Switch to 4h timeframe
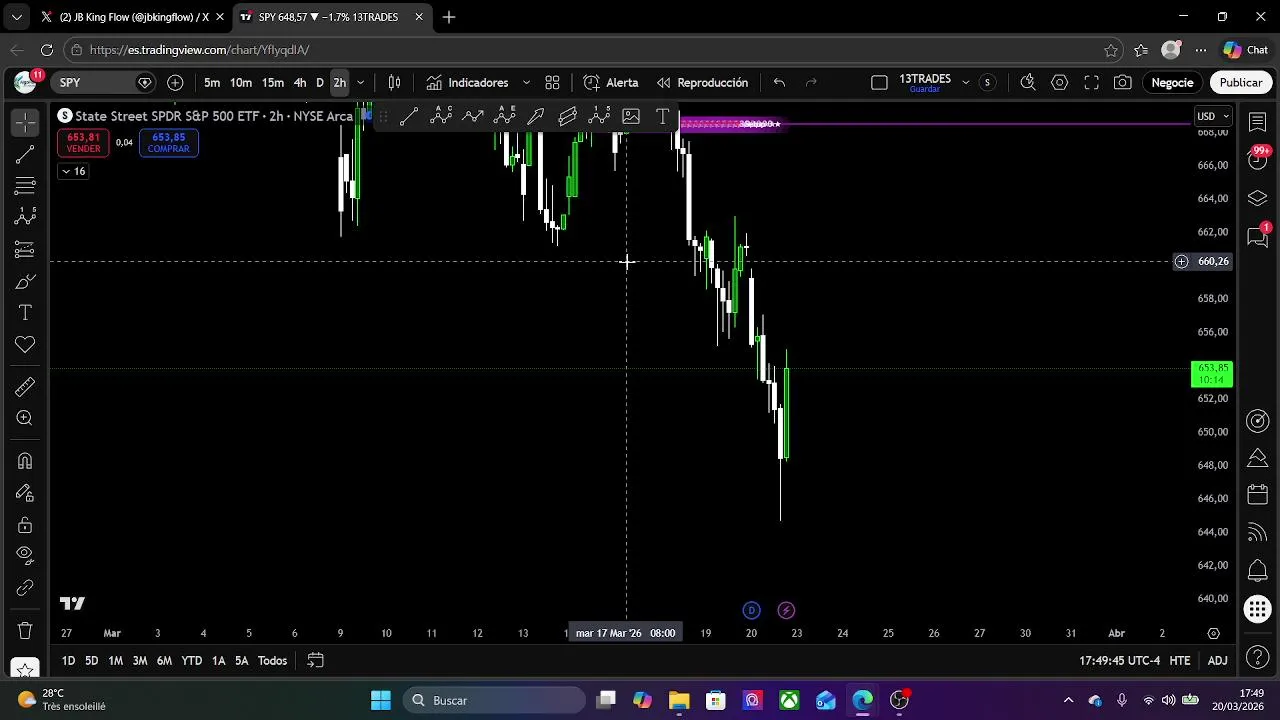 click(x=300, y=83)
